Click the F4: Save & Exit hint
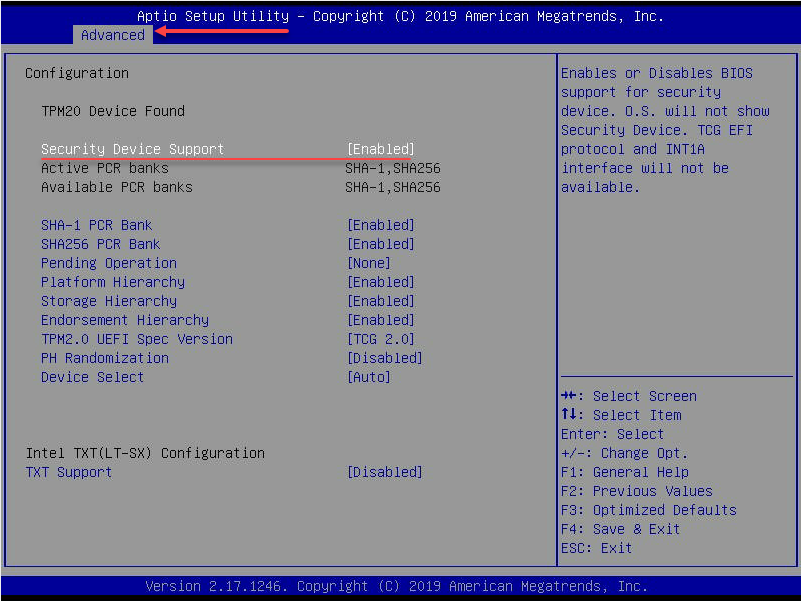Viewport: 801px width, 601px height. tap(620, 529)
